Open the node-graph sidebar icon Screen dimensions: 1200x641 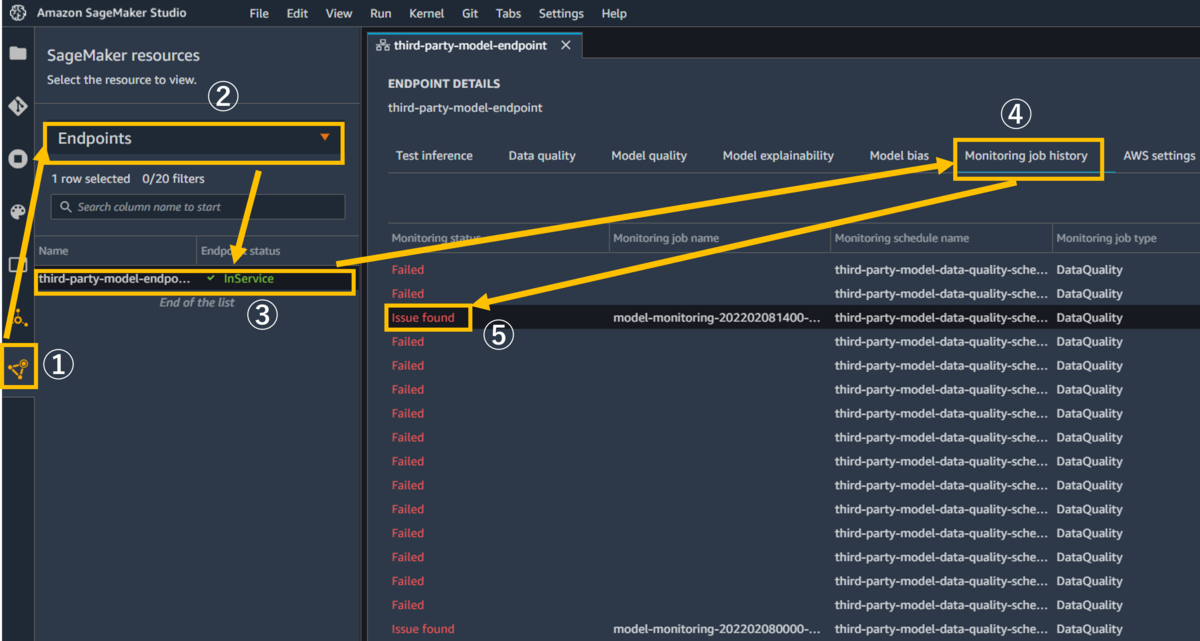(19, 319)
